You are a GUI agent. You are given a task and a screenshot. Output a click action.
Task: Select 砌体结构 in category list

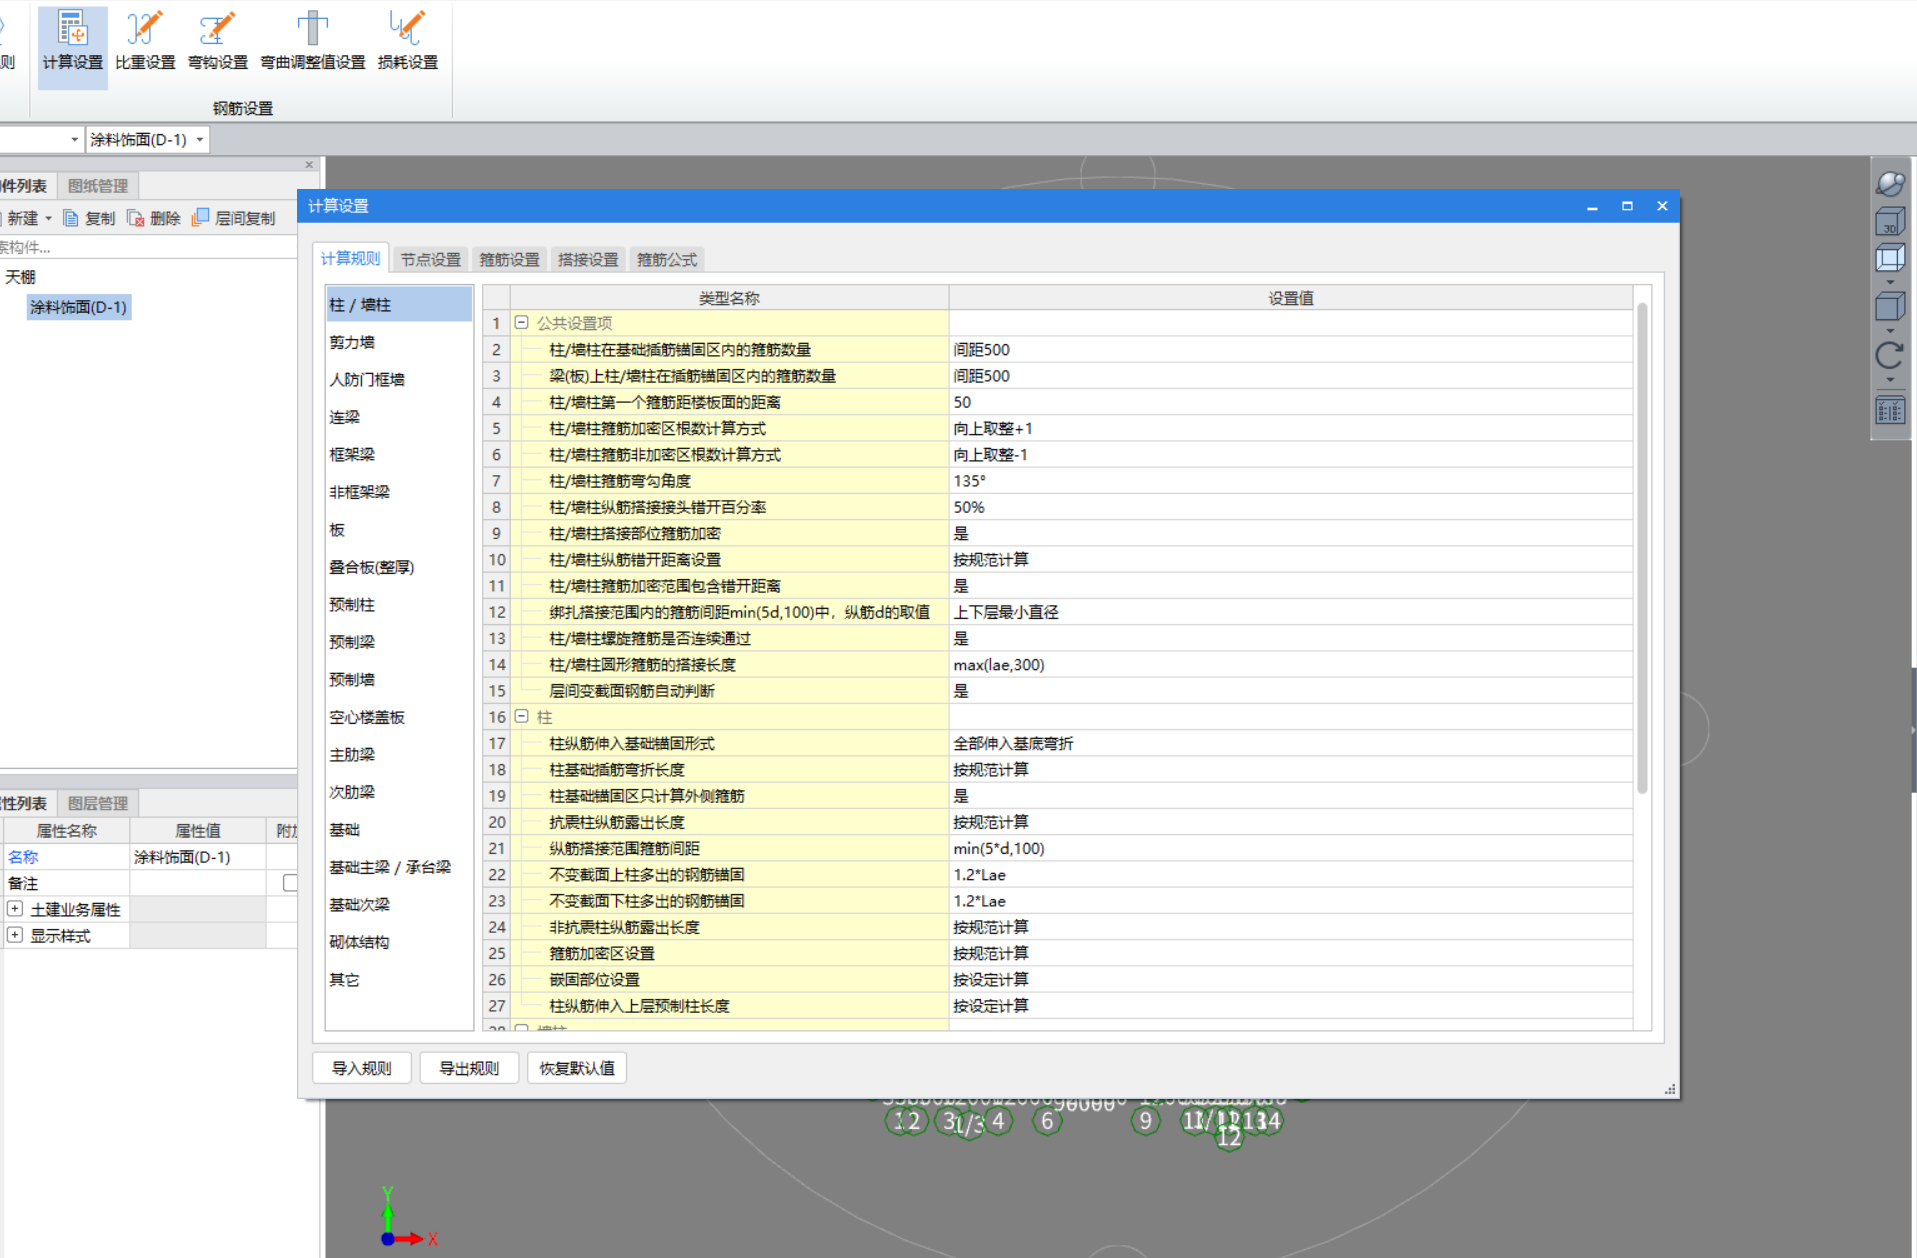398,942
